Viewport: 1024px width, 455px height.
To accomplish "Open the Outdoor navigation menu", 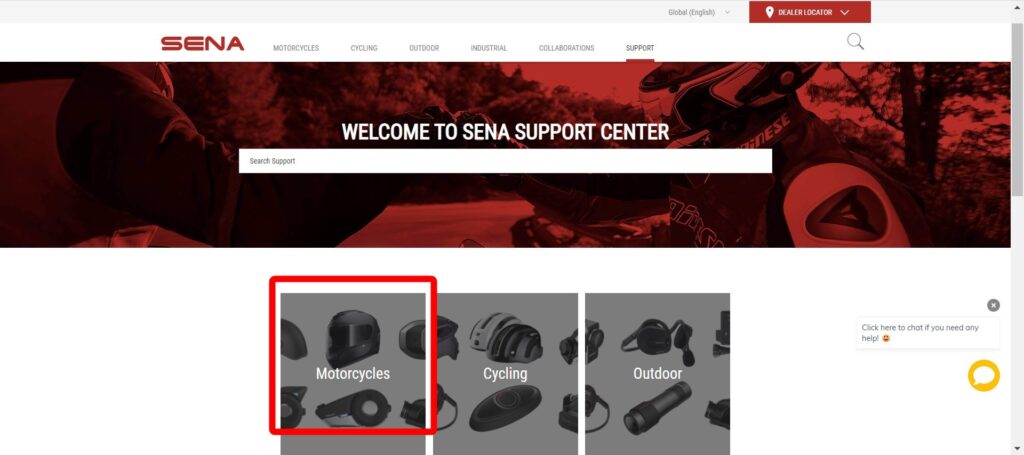I will pos(424,48).
